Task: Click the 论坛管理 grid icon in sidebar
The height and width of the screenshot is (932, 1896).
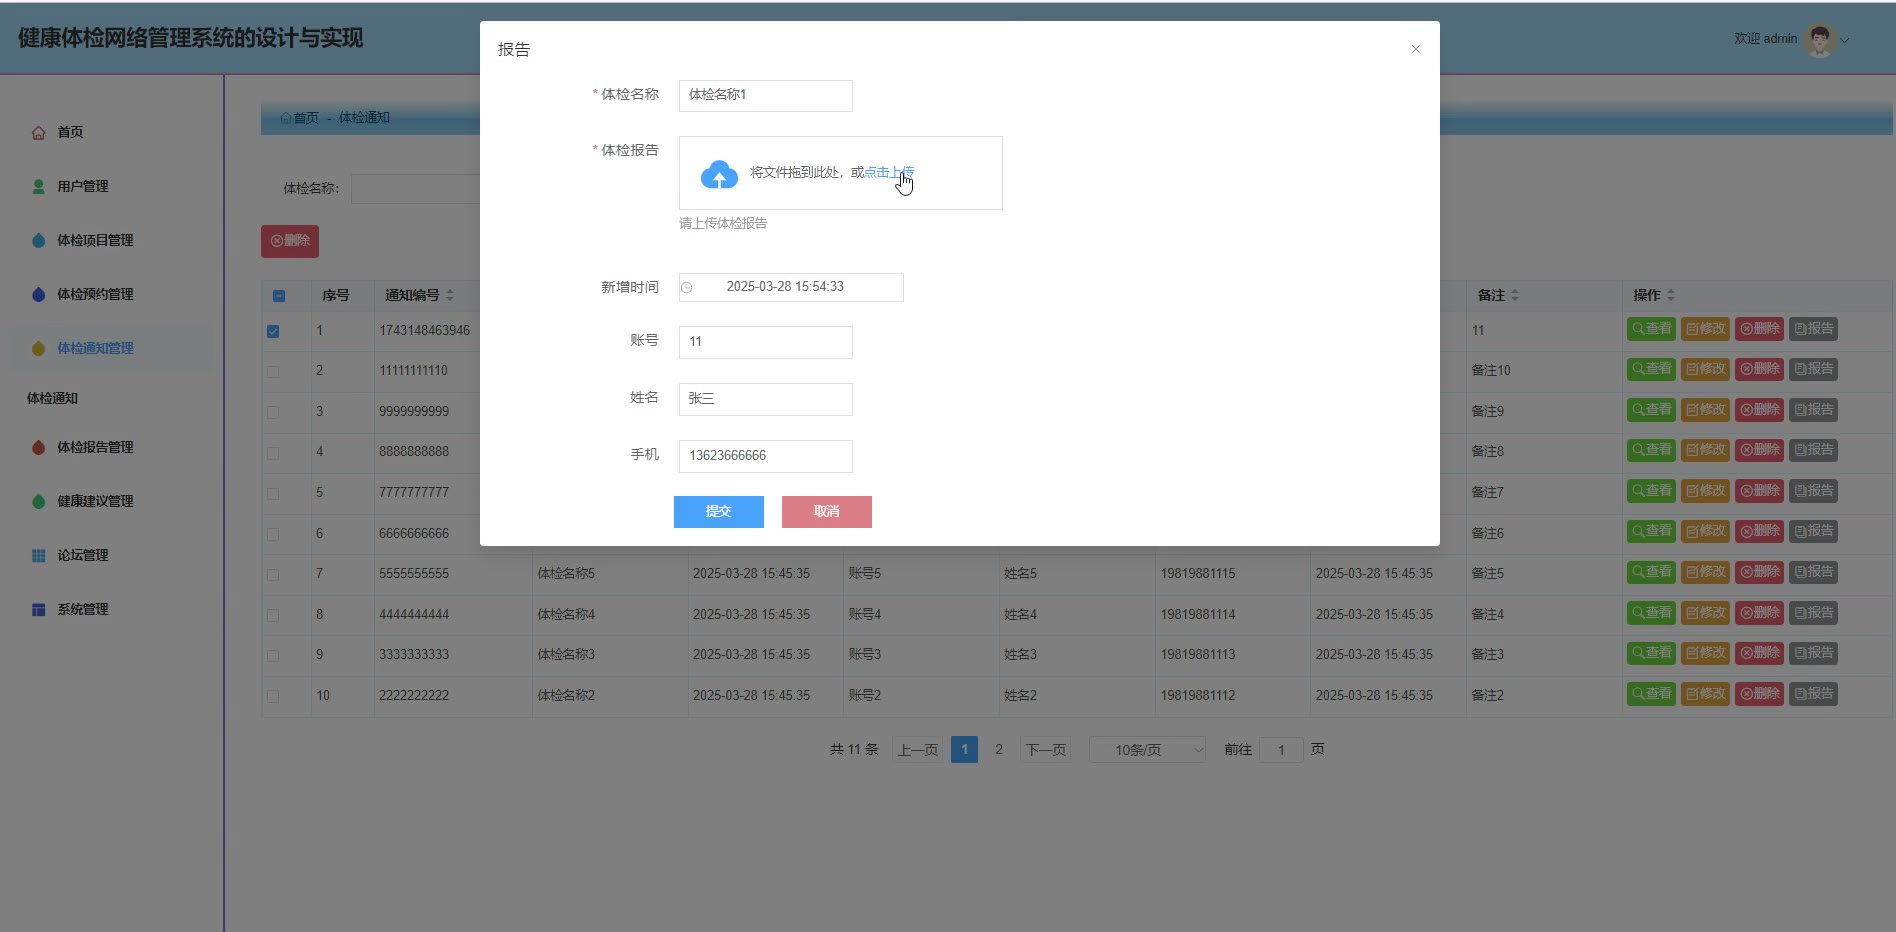Action: tap(39, 556)
